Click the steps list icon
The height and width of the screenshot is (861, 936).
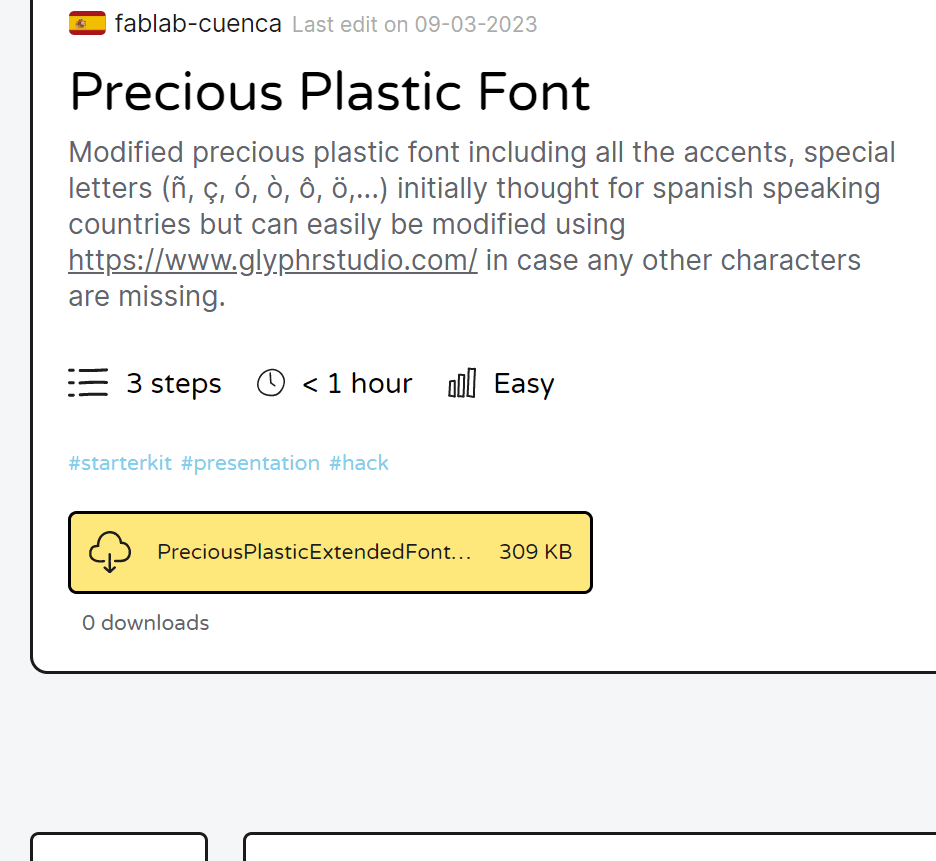(88, 383)
